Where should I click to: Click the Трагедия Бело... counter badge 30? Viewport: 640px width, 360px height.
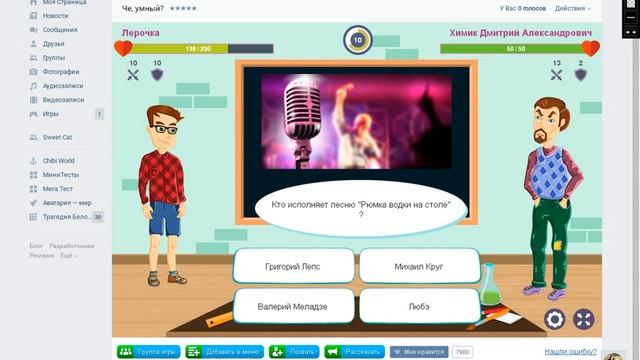[98, 217]
